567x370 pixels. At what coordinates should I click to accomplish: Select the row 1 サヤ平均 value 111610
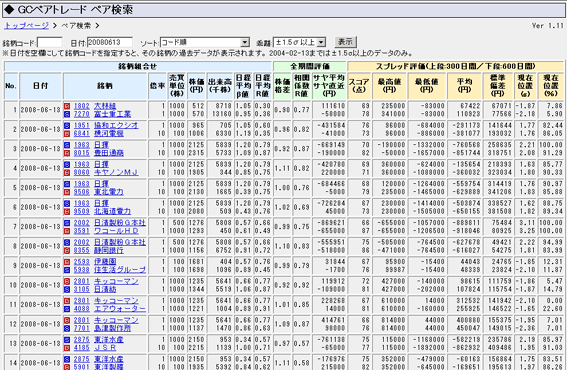pos(333,106)
